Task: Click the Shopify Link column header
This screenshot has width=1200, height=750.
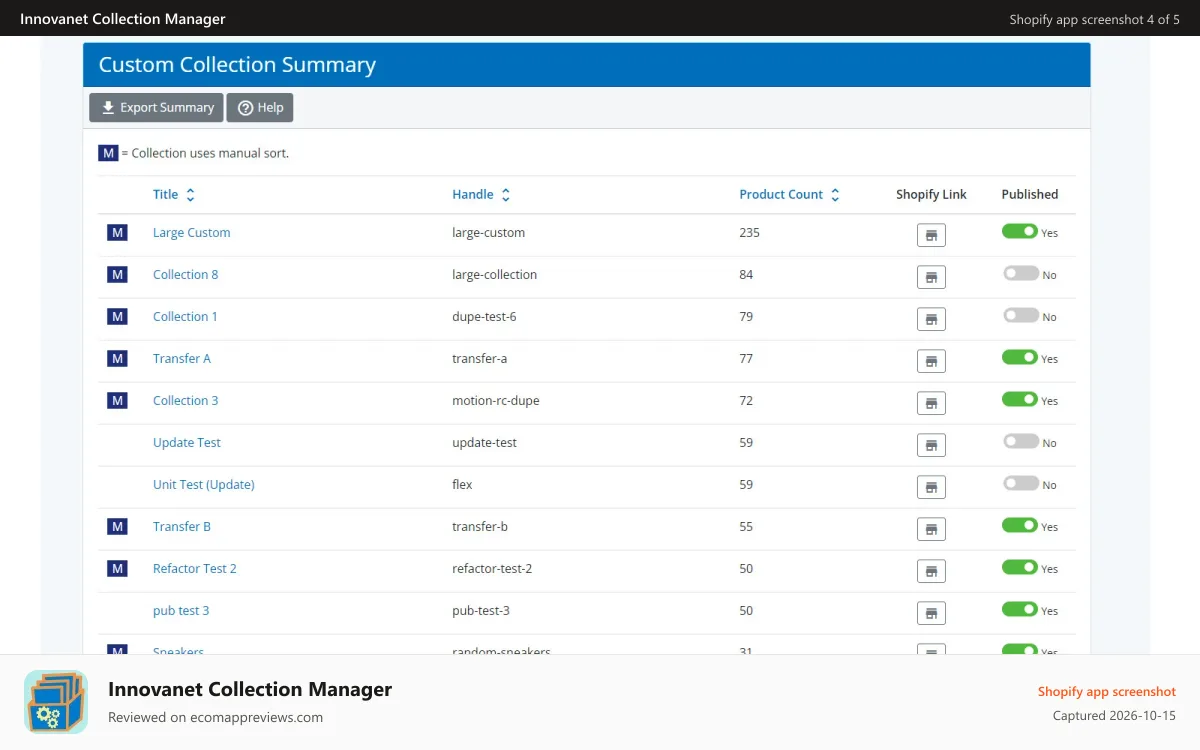Action: tap(931, 195)
